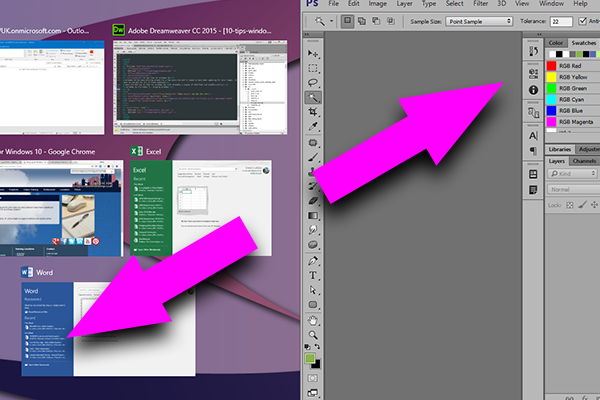This screenshot has height=400, width=600.
Task: Open the Image menu
Action: [x=377, y=3]
